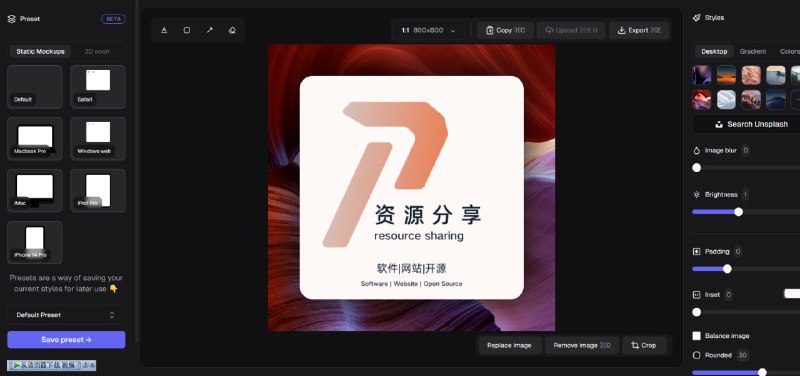Pick the pink marble wallpaper thumbnail
The height and width of the screenshot is (376, 800).
tap(751, 75)
